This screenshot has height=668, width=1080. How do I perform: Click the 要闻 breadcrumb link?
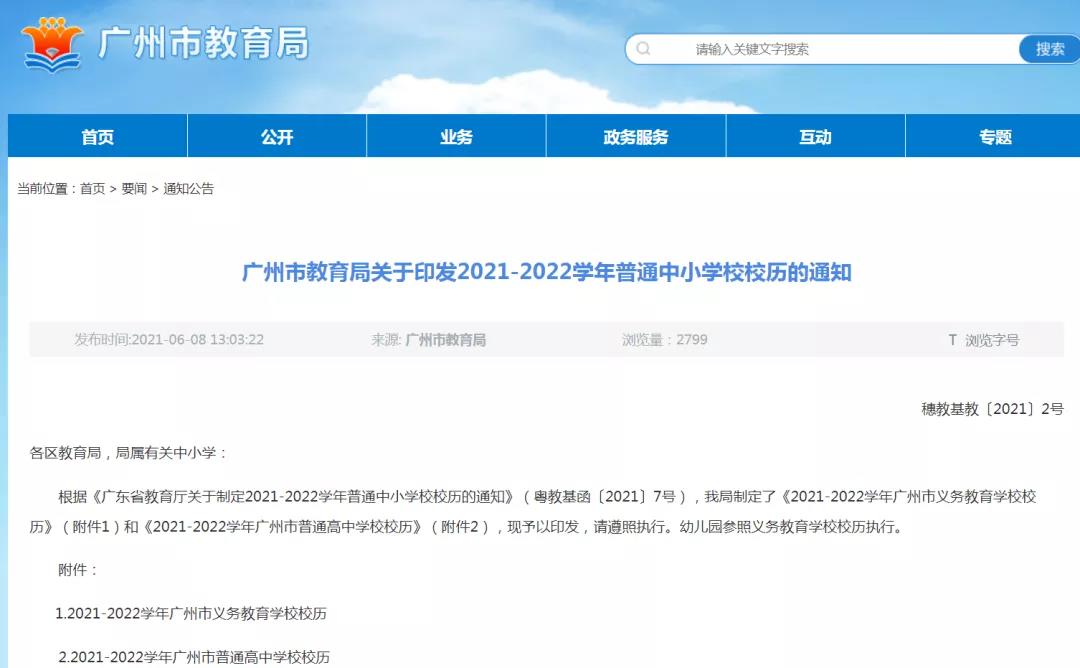click(x=134, y=189)
